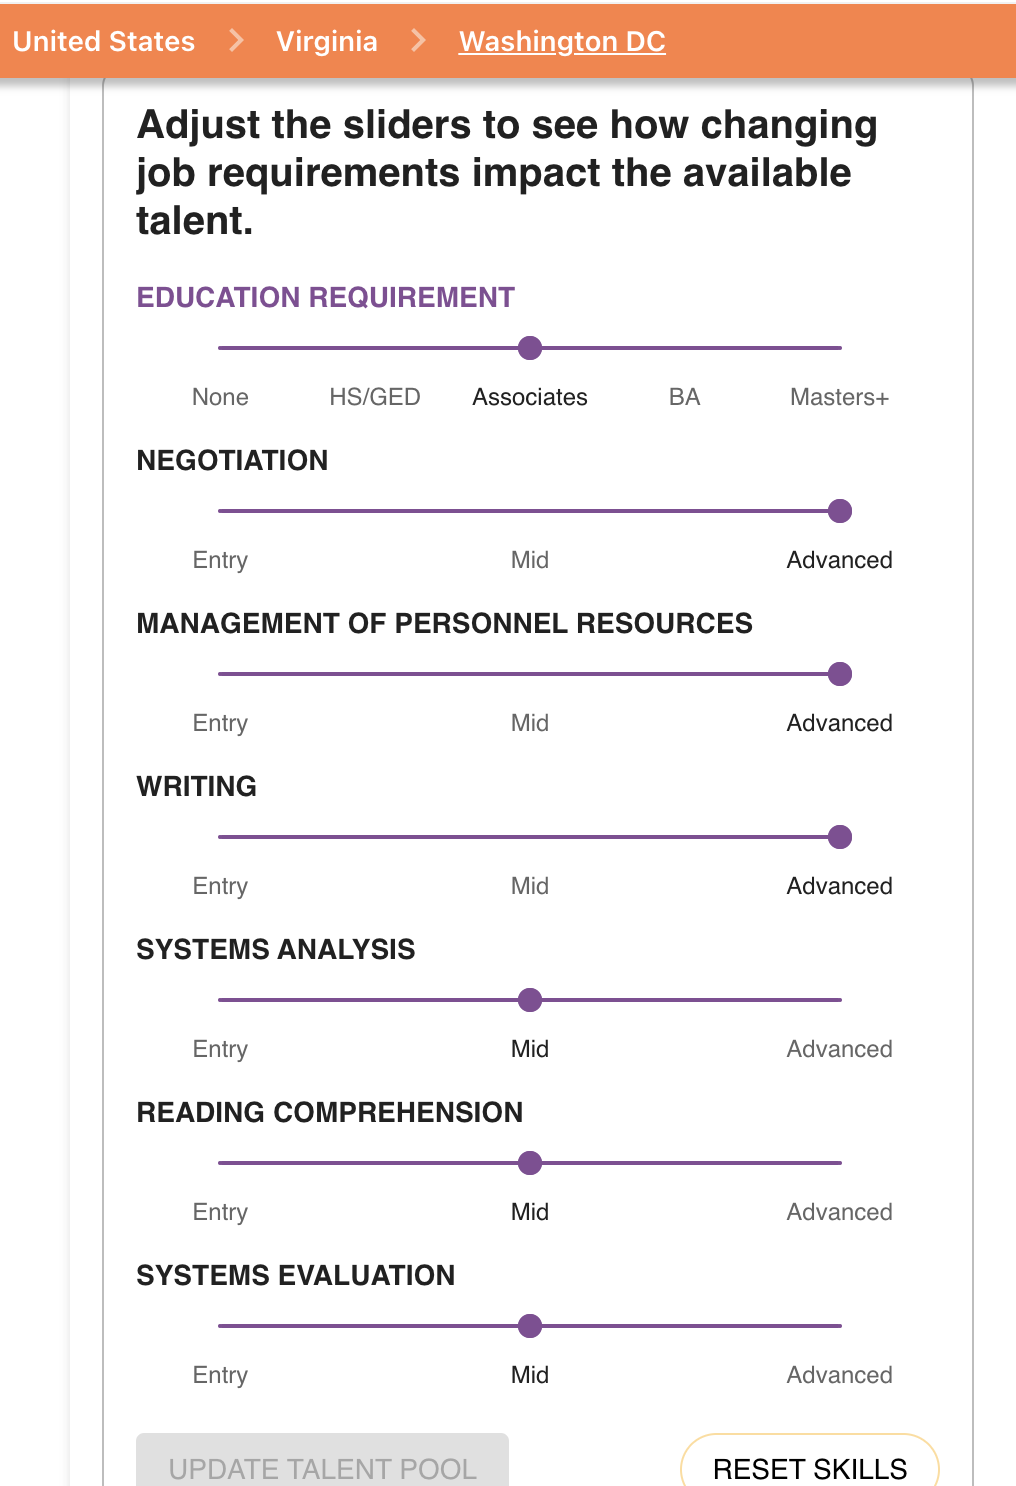Image resolution: width=1016 pixels, height=1486 pixels.
Task: Click the chevron after United States
Action: pos(236,41)
